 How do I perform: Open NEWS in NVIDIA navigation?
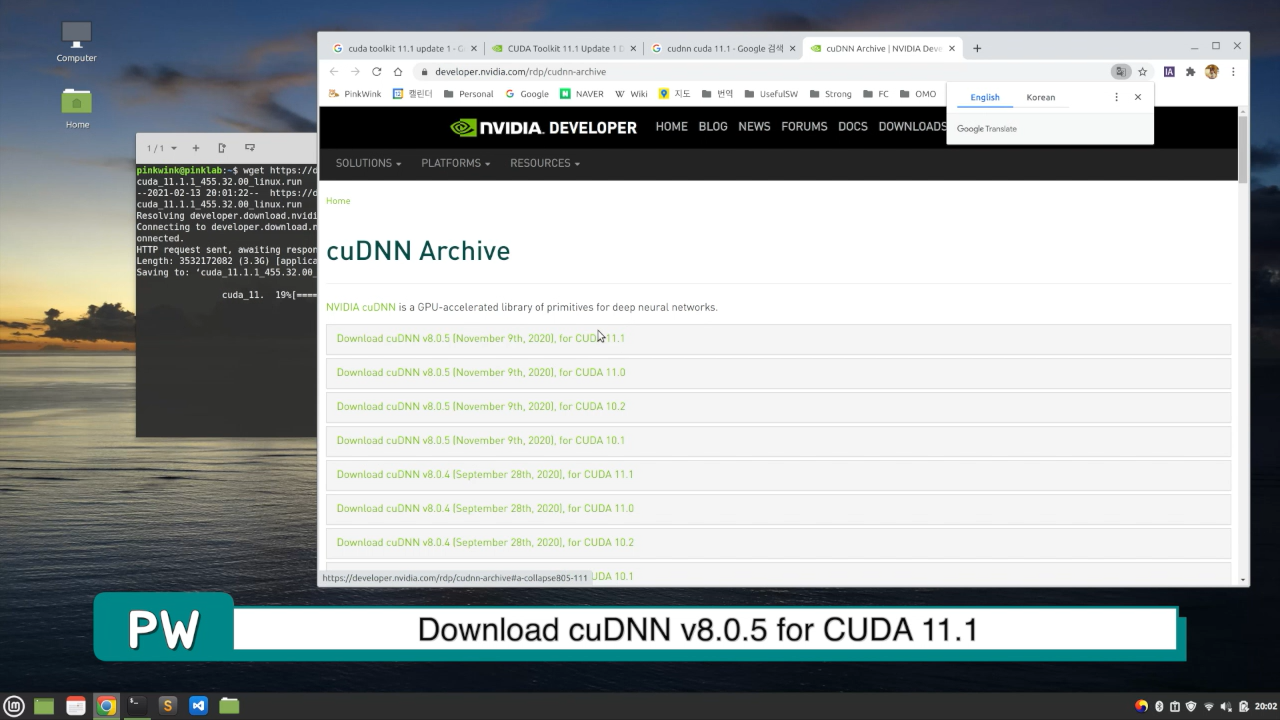(754, 127)
